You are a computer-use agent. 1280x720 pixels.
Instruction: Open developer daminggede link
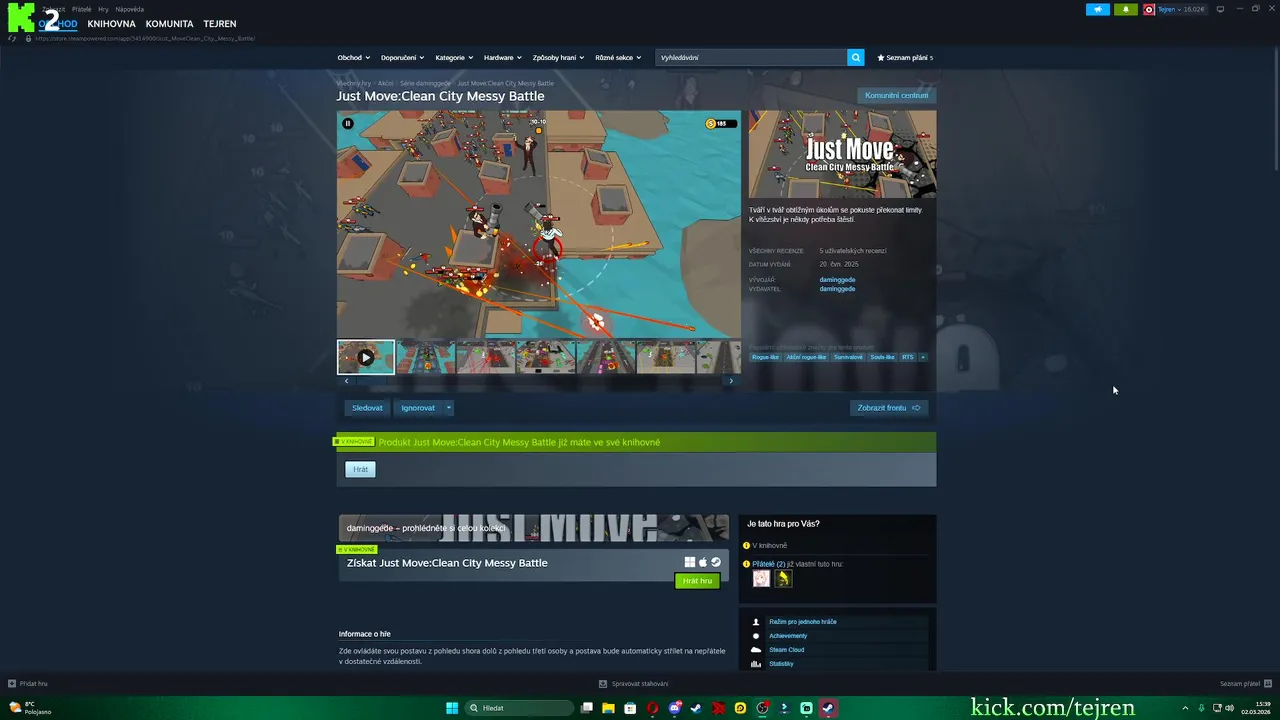point(837,280)
